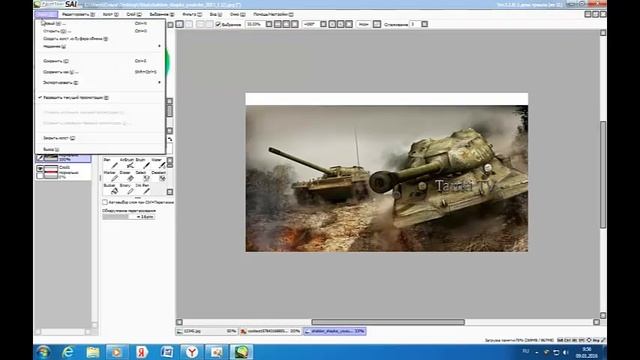Choose Закрыть холст in the File menu
This screenshot has height=360, width=640.
(100, 138)
